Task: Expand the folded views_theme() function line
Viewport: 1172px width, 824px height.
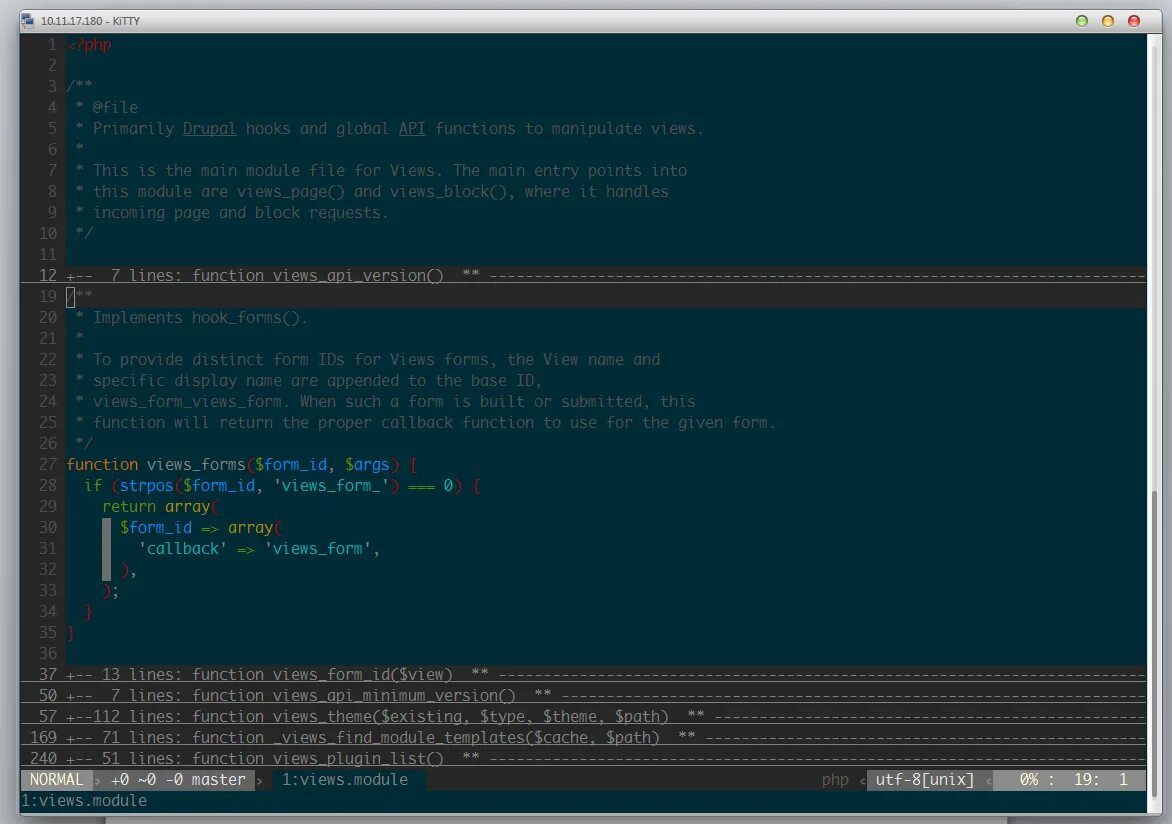Action: (x=583, y=716)
